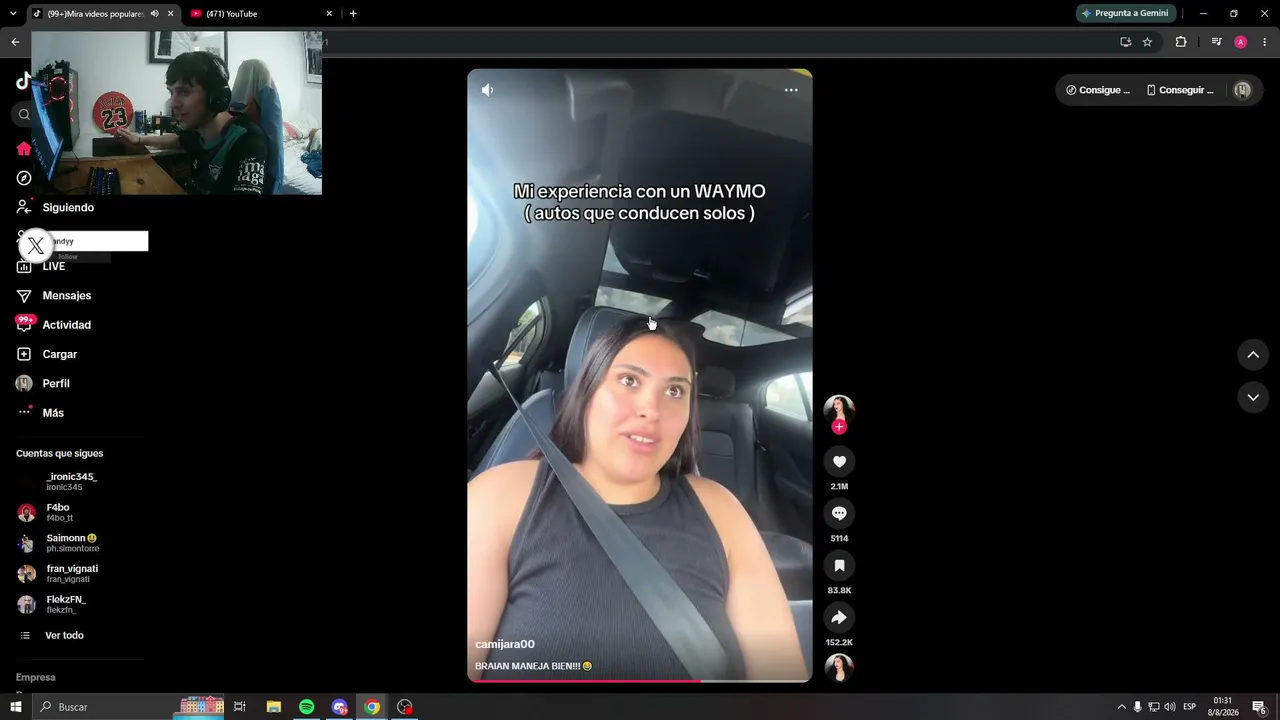Open Discord from the taskbar
This screenshot has width=1280, height=720.
click(x=340, y=707)
